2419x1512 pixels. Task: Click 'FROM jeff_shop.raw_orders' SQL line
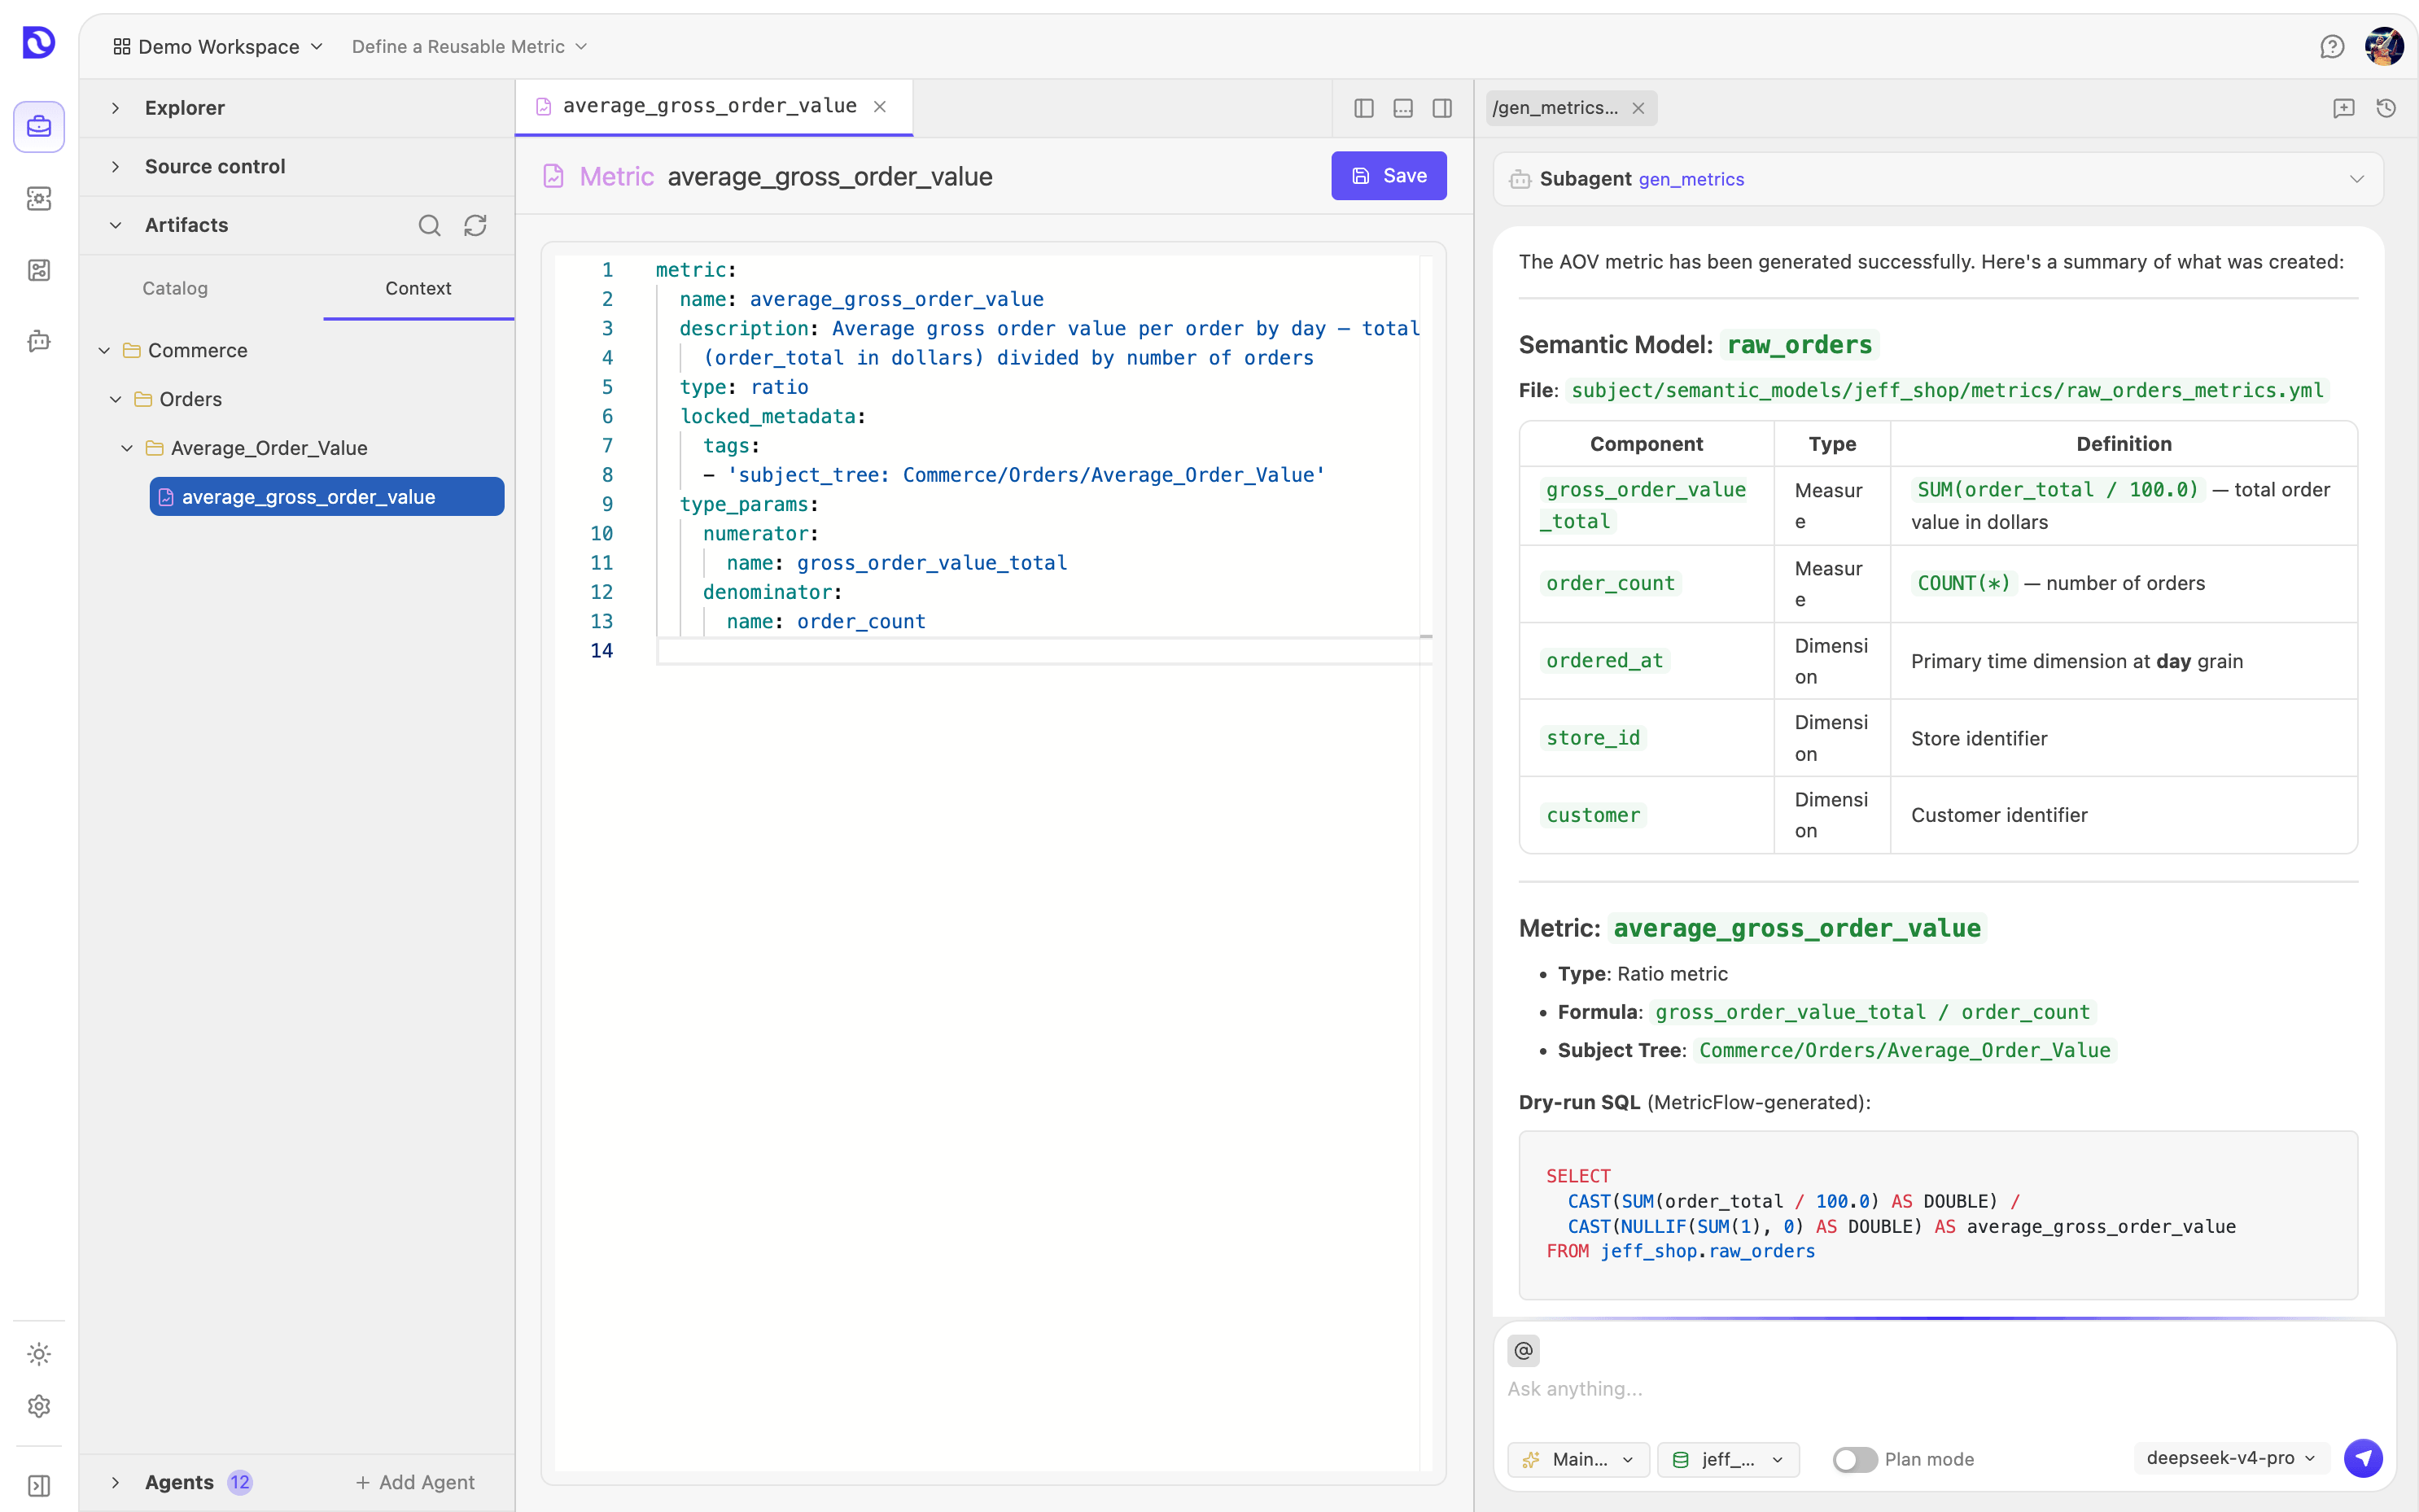pos(1680,1251)
